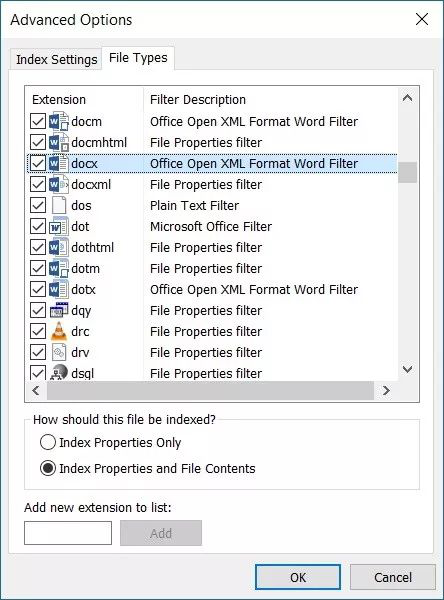
Task: Open the File Types tab
Action: coord(138,58)
